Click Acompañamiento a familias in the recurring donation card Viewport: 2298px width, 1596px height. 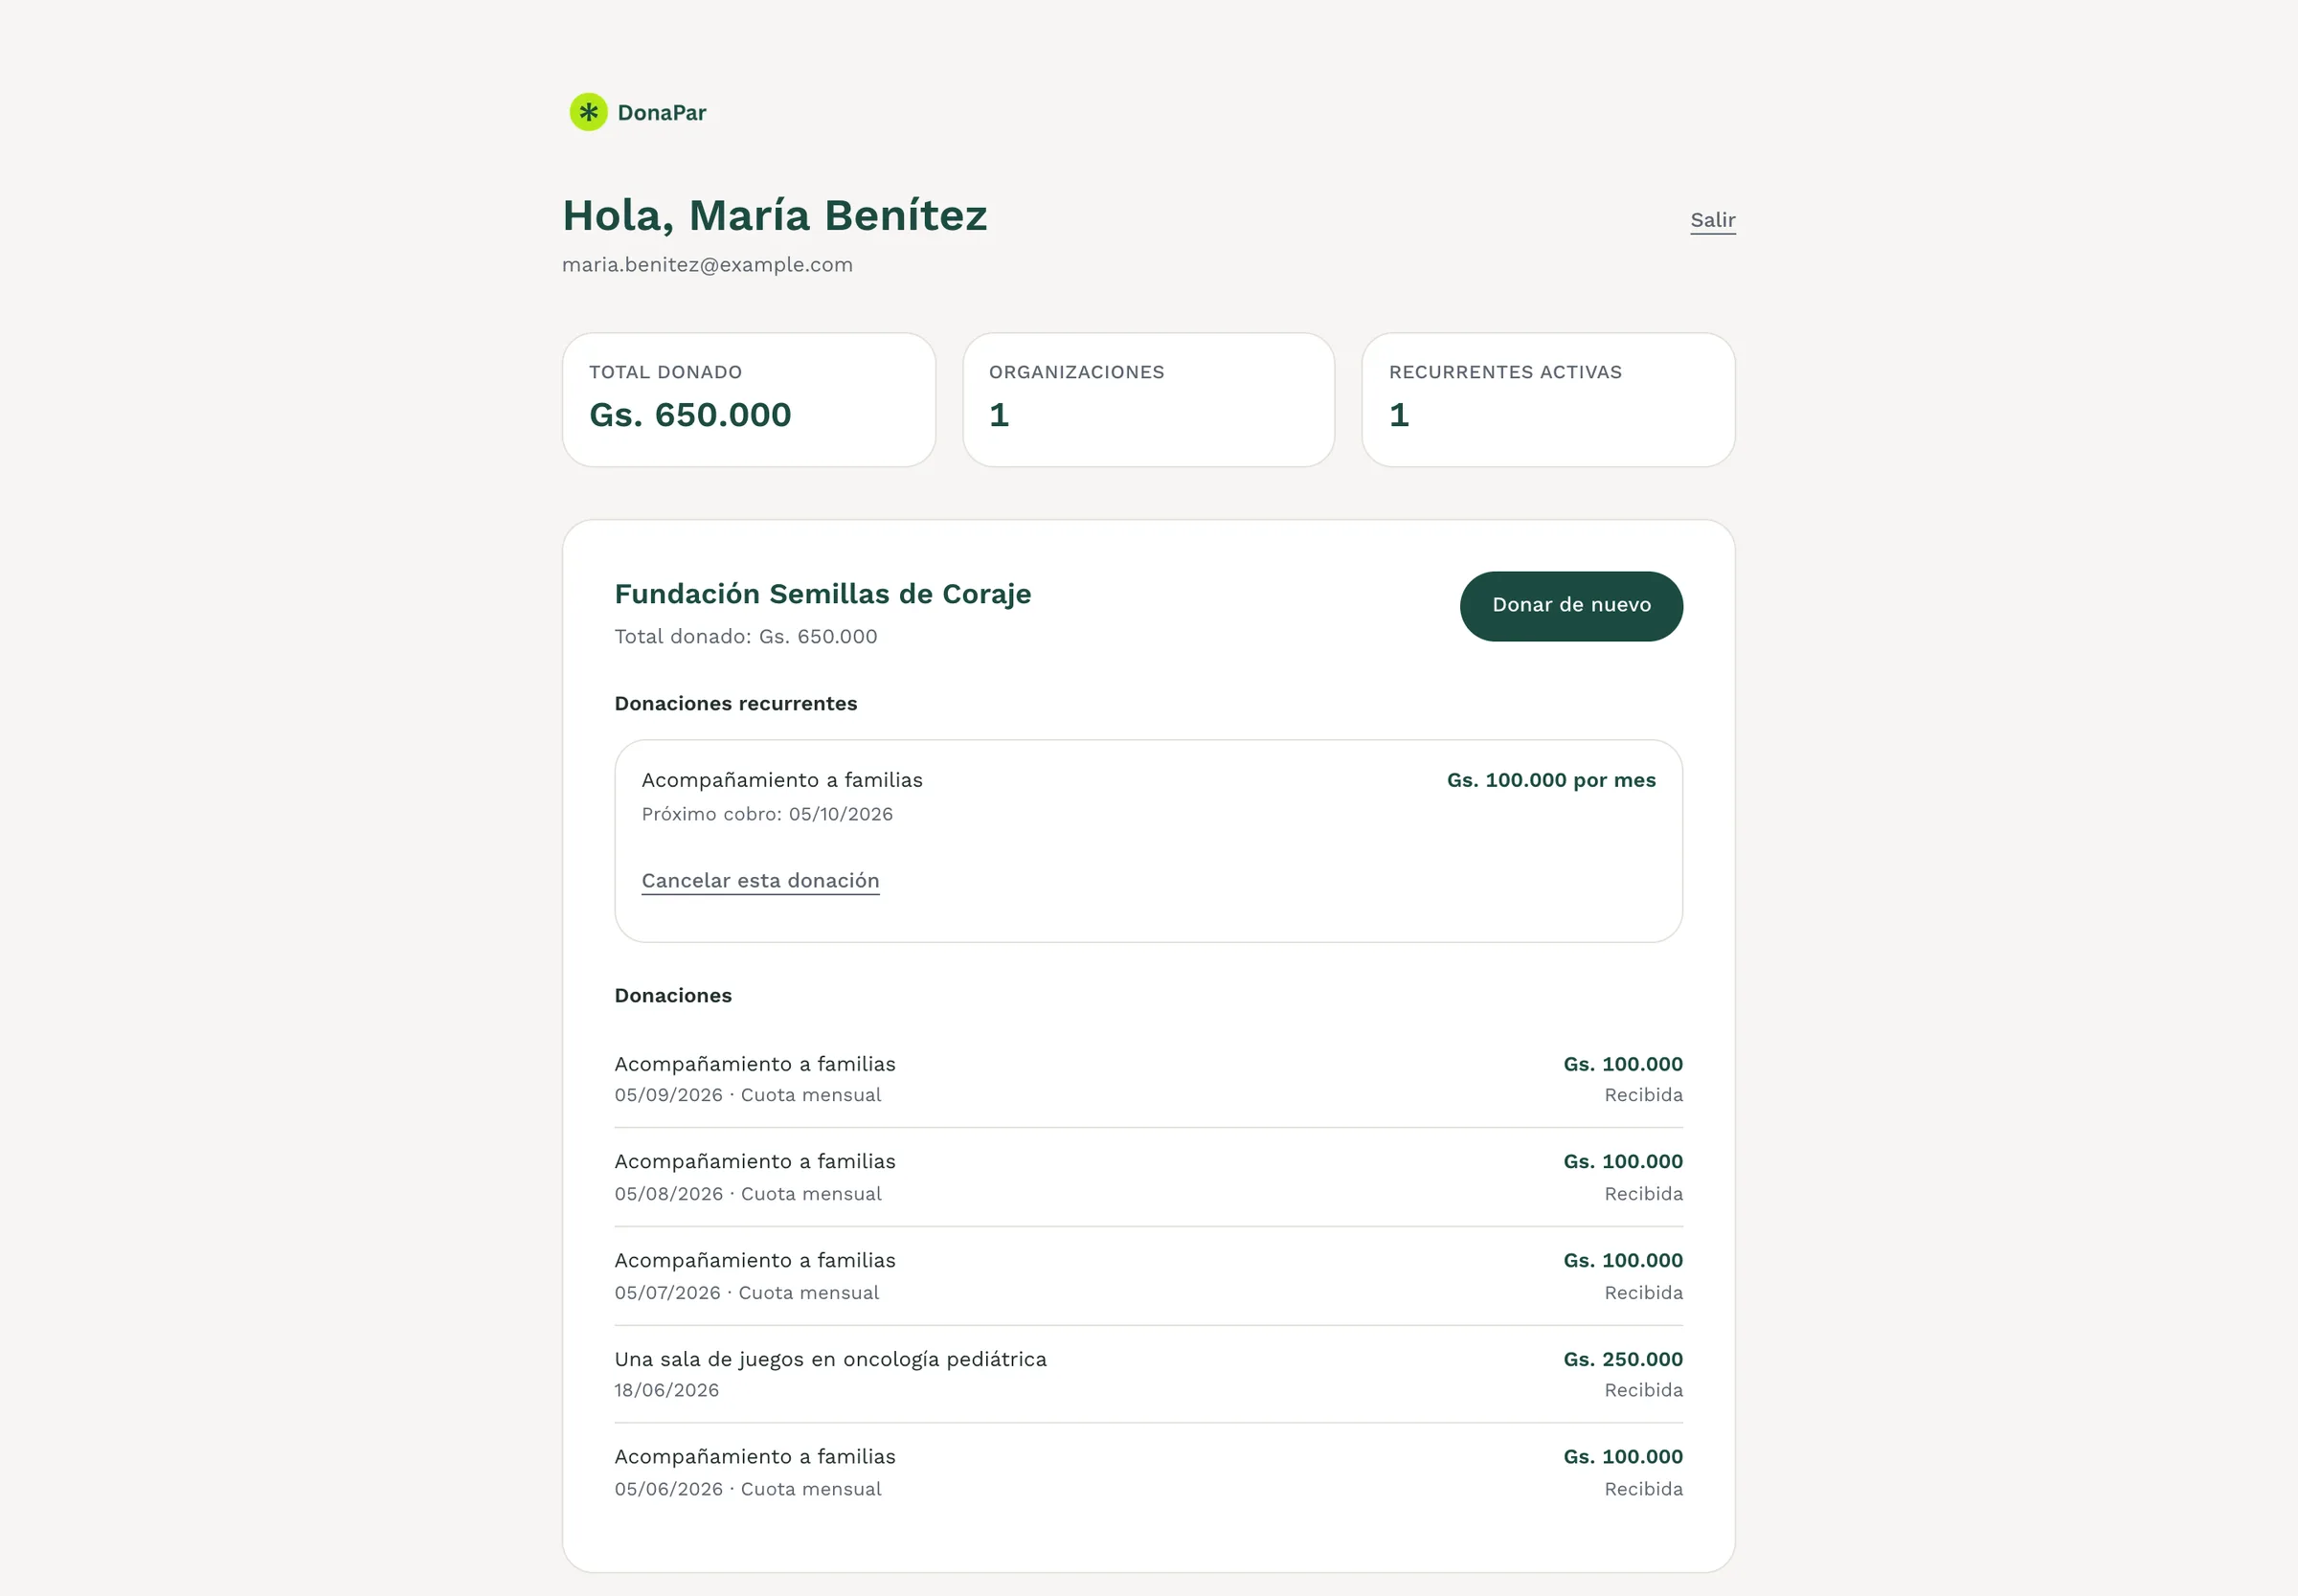tap(782, 780)
